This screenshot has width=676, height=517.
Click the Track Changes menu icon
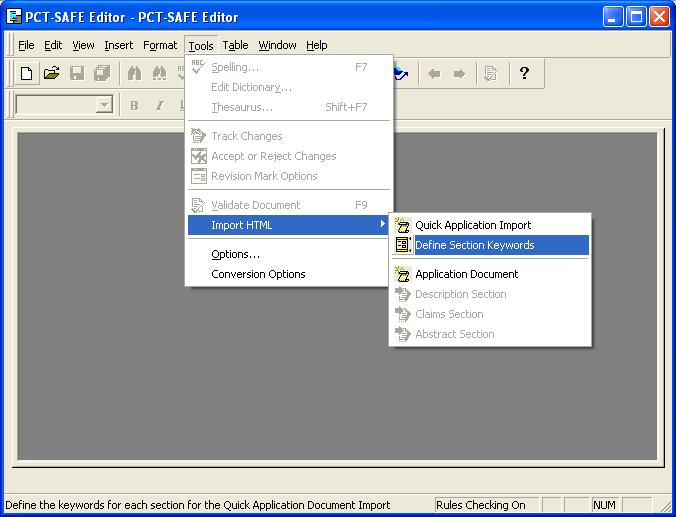click(x=198, y=136)
